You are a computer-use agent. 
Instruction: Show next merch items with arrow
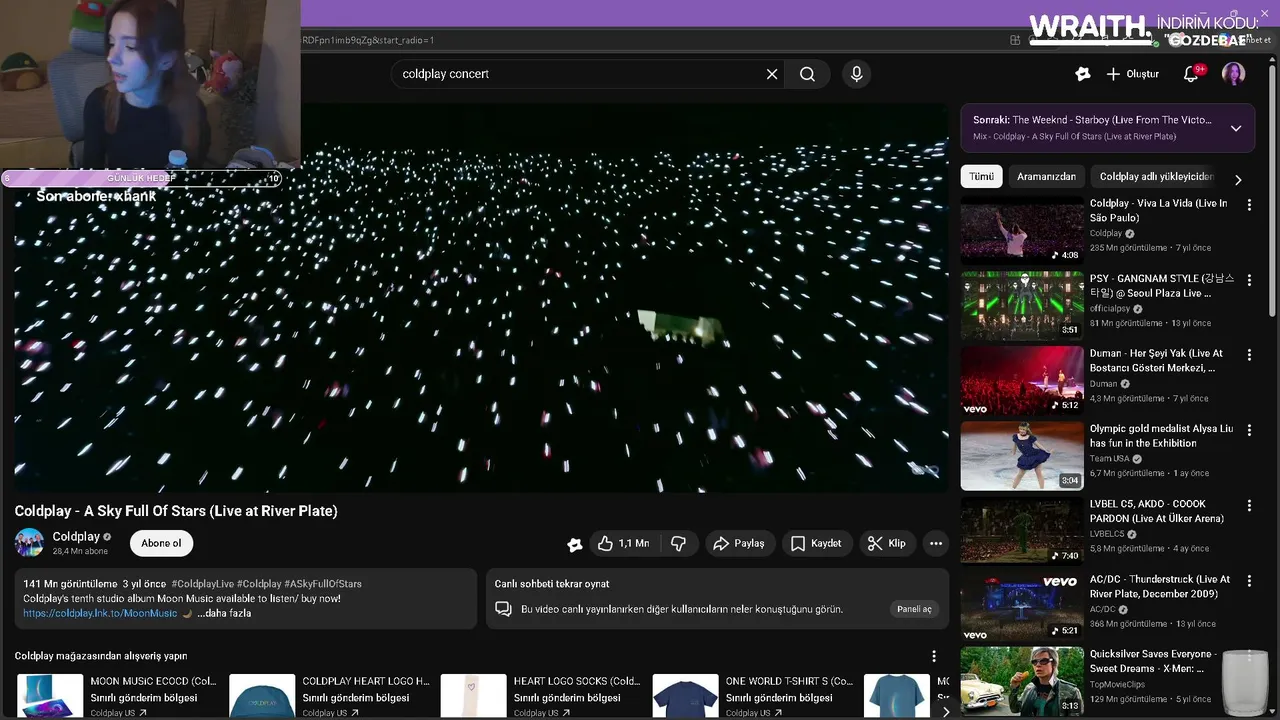tap(946, 711)
